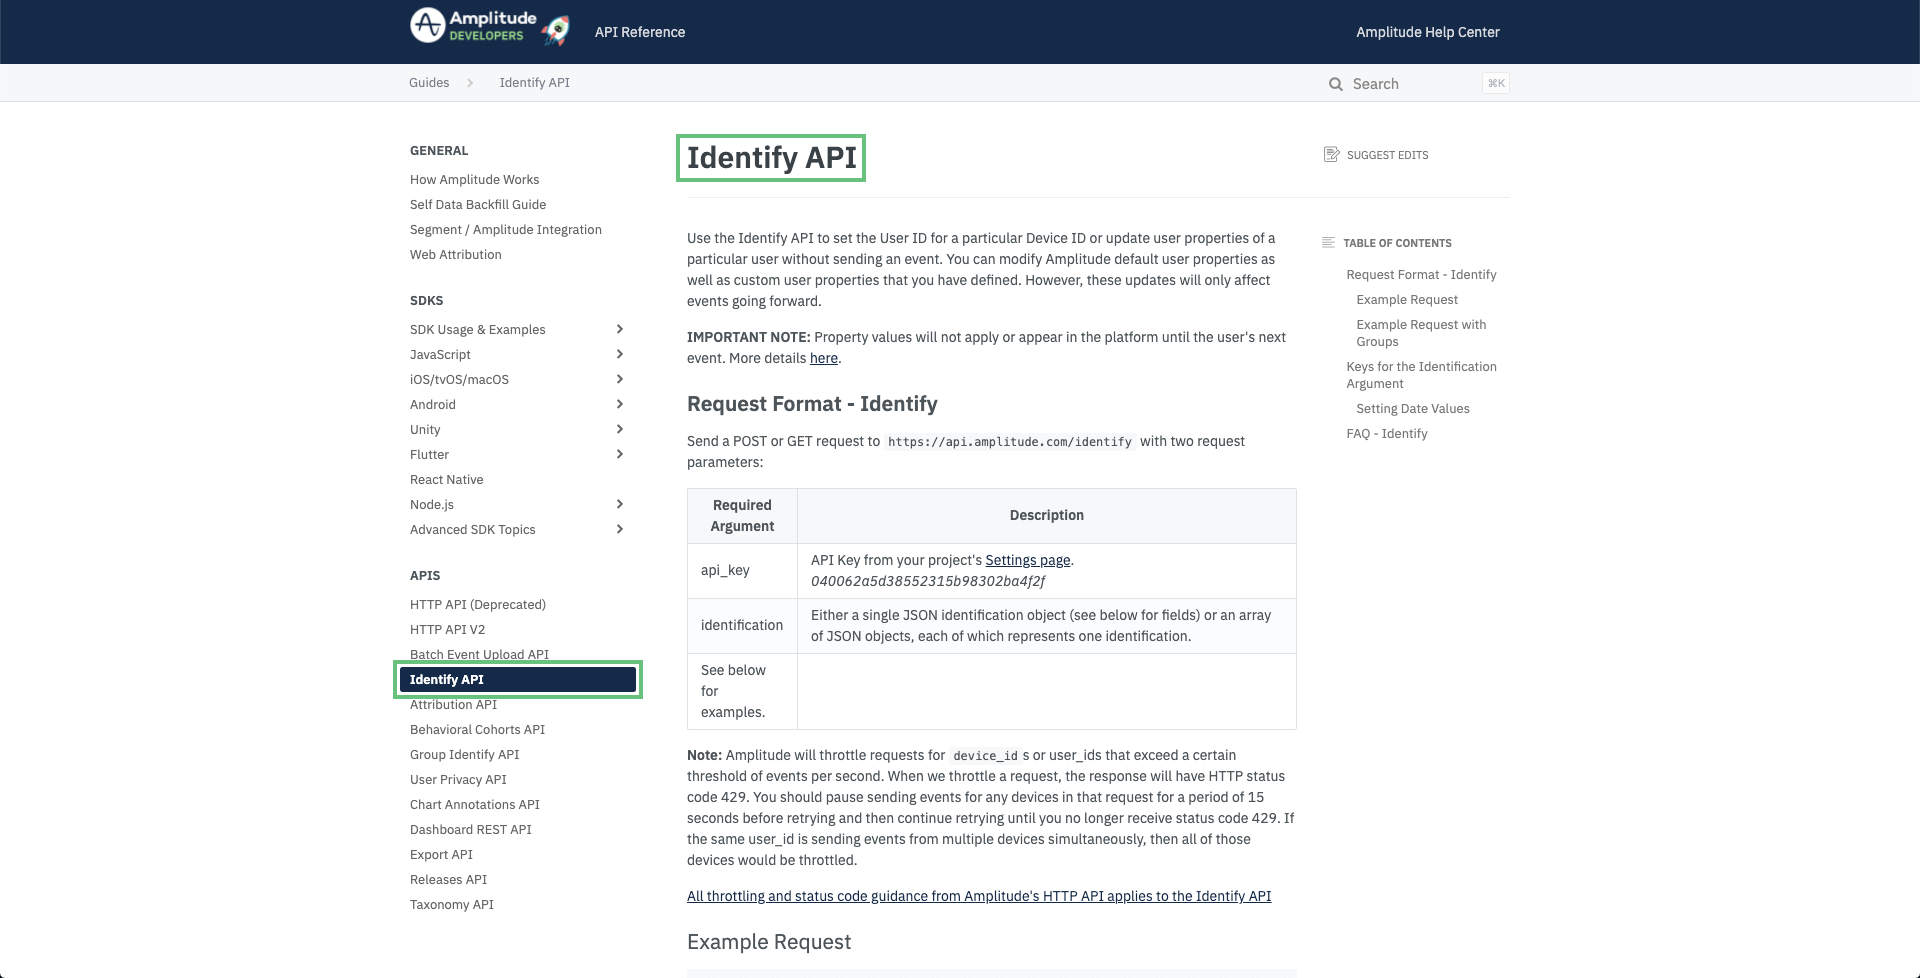Open Group Identify API page

tap(464, 754)
